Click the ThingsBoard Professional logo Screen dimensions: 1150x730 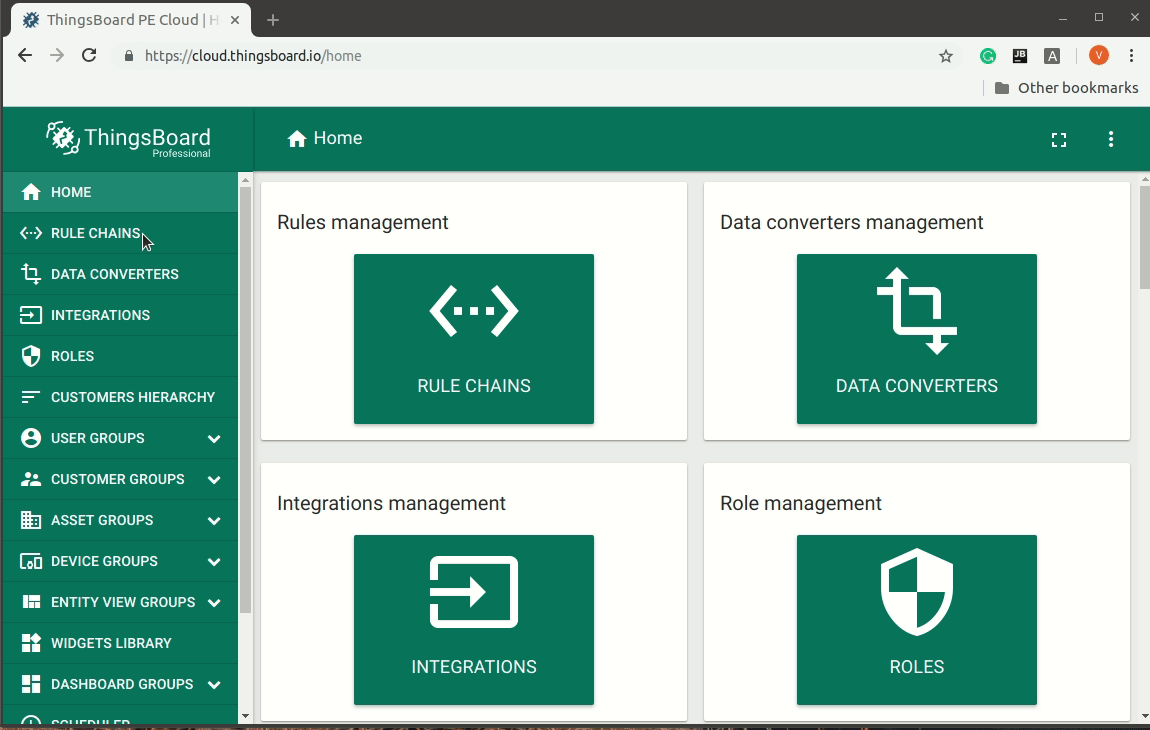tap(129, 139)
